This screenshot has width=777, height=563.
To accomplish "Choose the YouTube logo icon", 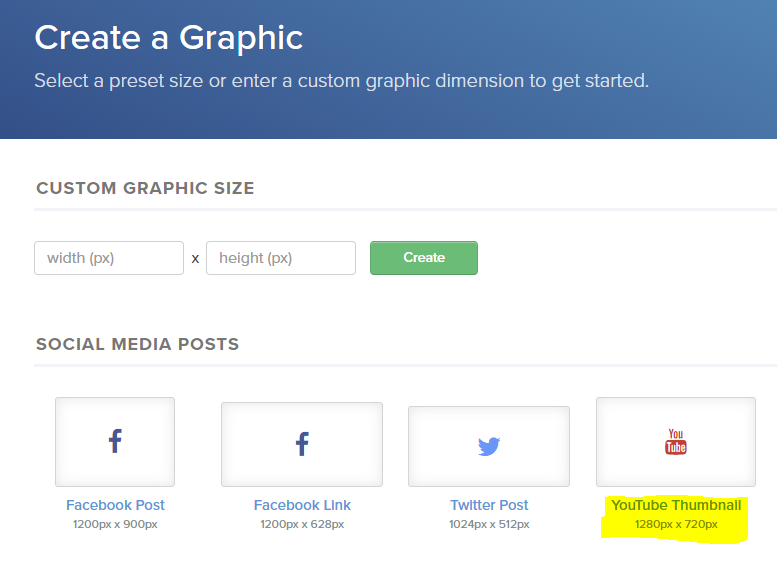I will [x=676, y=442].
